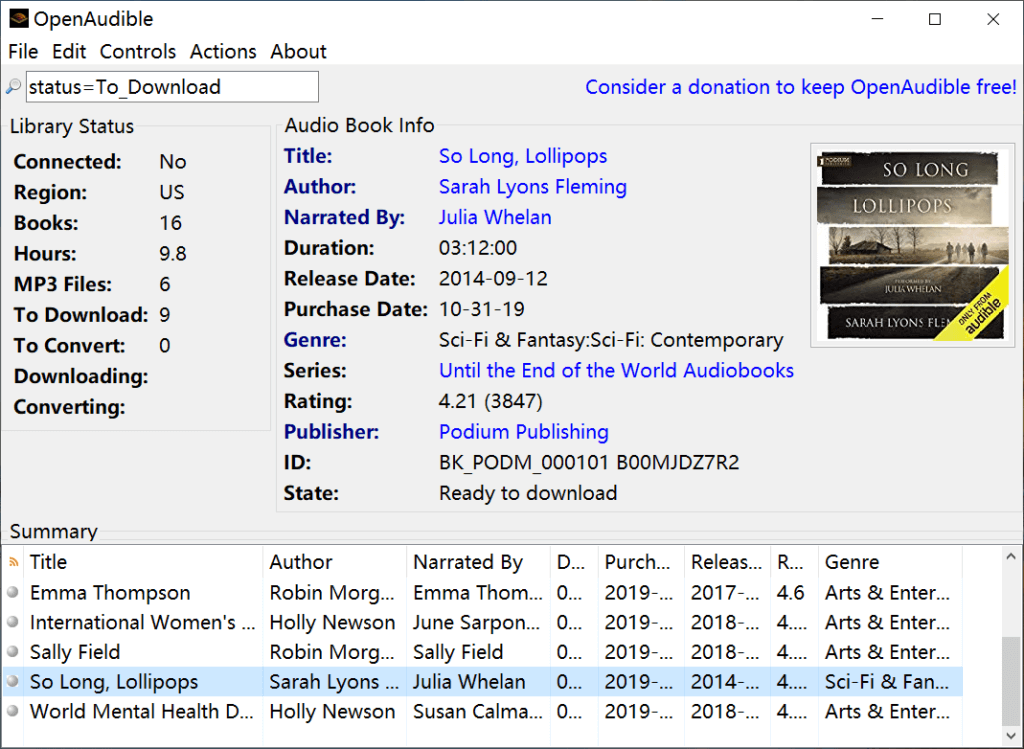The image size is (1024, 749).
Task: Sort by the Purch... column header
Action: coord(641,562)
